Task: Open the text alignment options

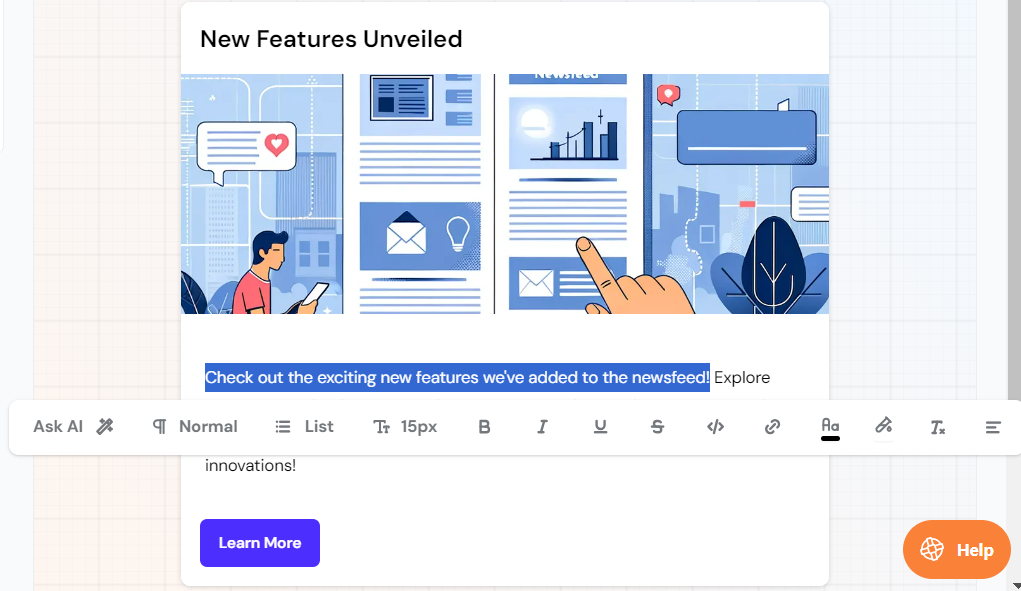Action: [x=993, y=427]
